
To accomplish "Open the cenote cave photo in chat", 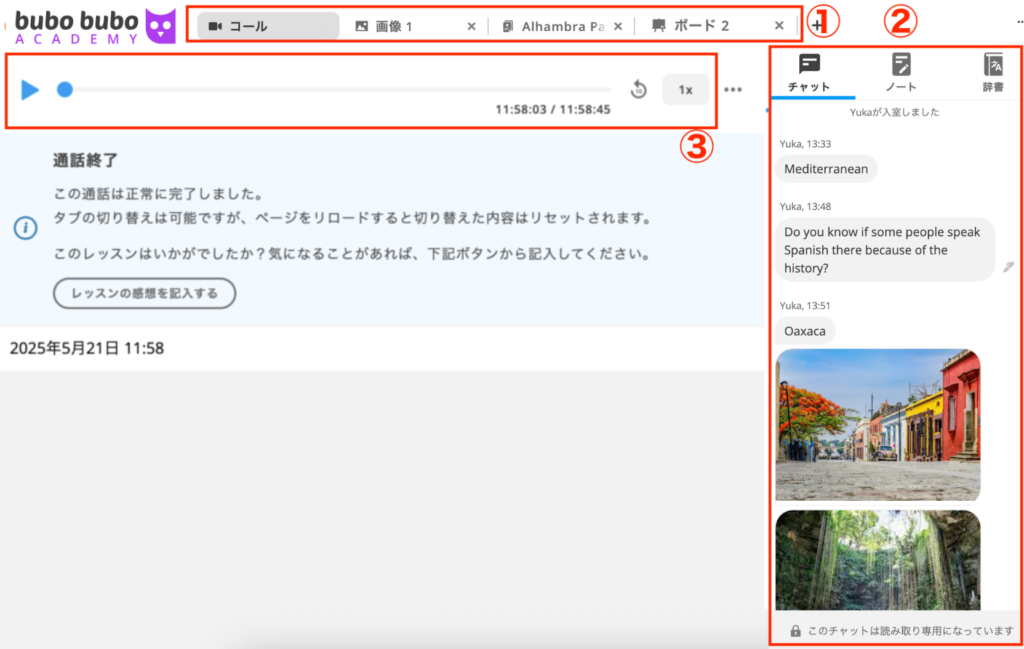I will pos(877,558).
